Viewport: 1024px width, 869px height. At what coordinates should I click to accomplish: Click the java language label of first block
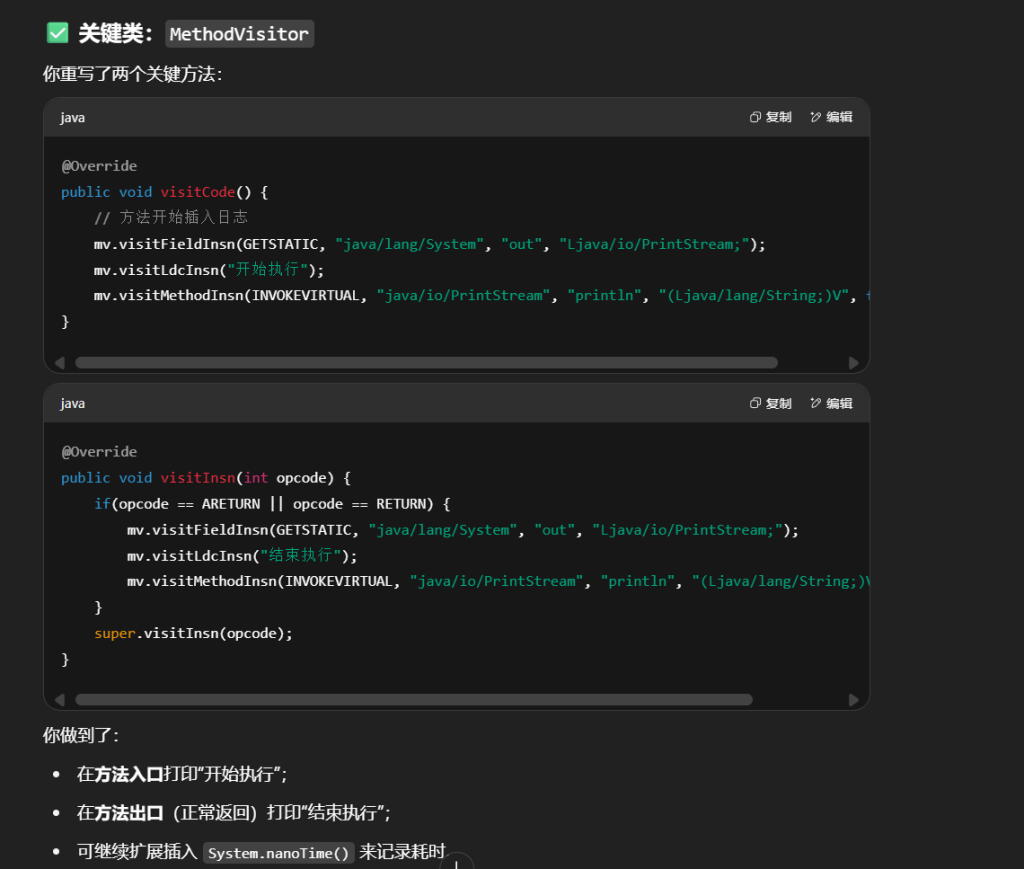click(72, 117)
